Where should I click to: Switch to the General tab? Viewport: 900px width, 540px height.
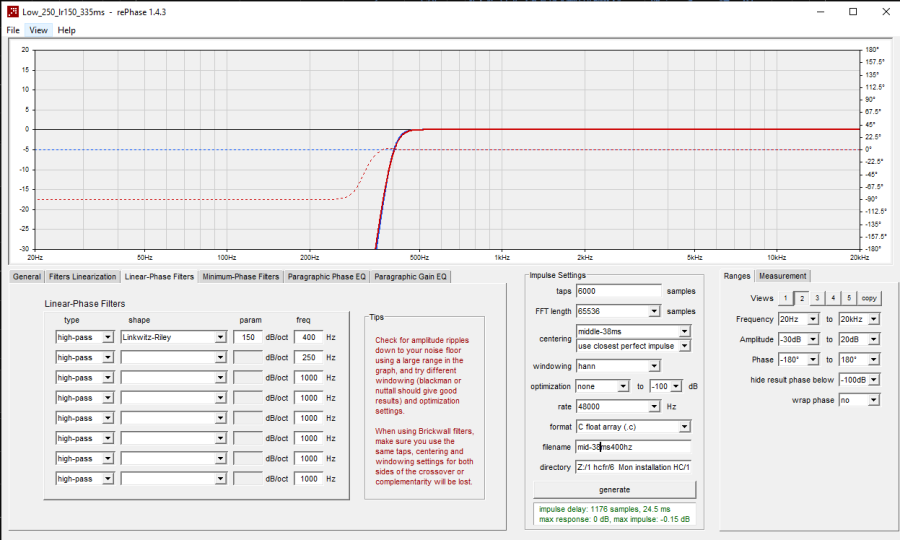click(27, 277)
